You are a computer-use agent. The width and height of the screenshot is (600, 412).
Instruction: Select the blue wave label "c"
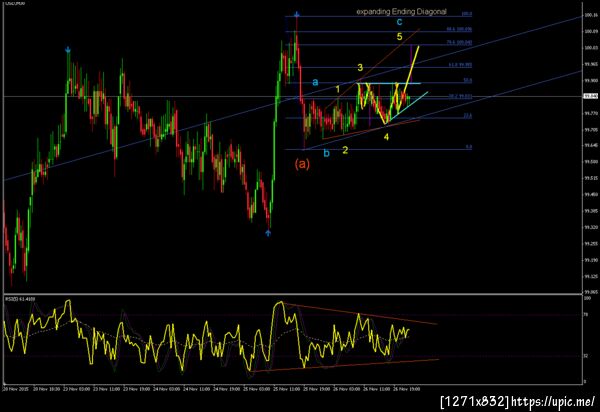pyautogui.click(x=399, y=22)
